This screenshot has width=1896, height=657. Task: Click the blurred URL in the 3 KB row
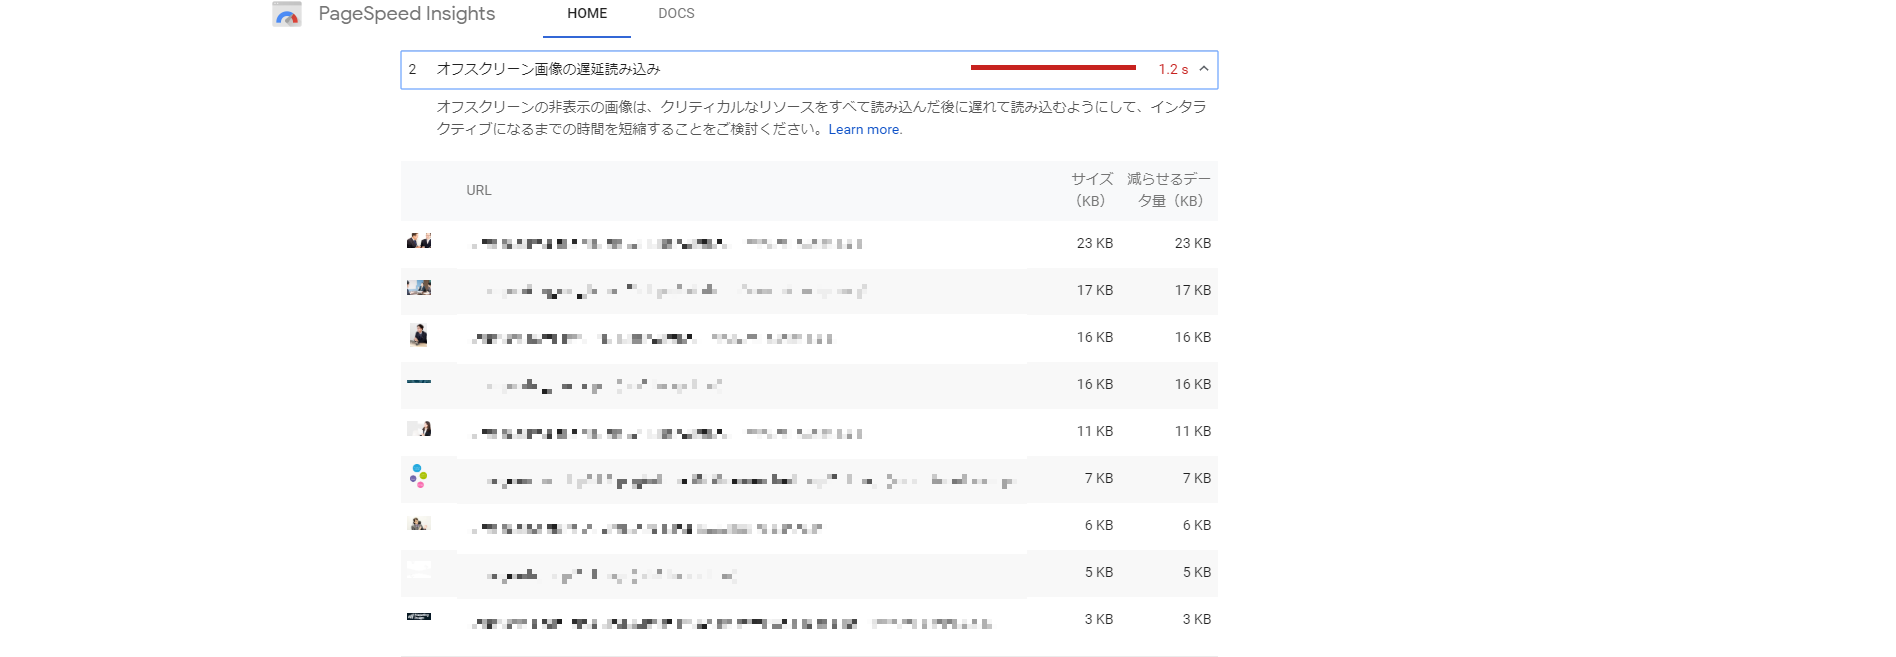(731, 623)
